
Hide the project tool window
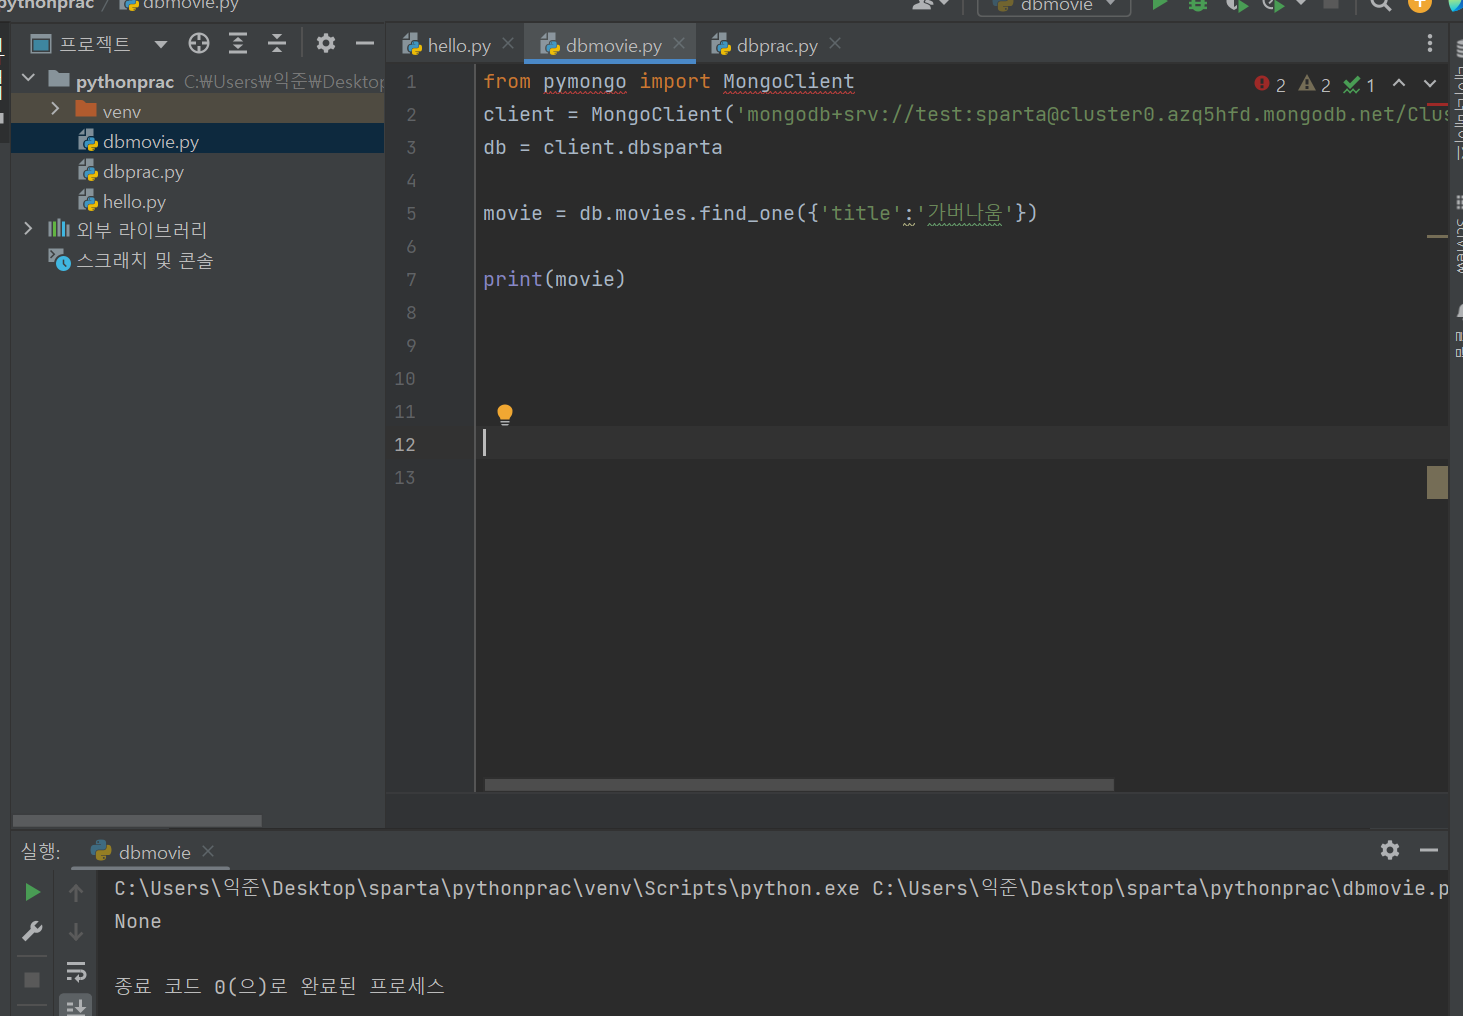(365, 43)
